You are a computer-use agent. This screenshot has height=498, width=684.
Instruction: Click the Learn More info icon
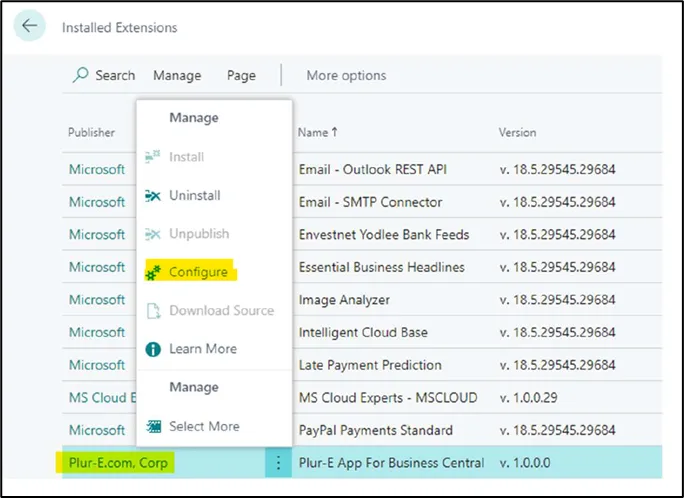pyautogui.click(x=153, y=349)
